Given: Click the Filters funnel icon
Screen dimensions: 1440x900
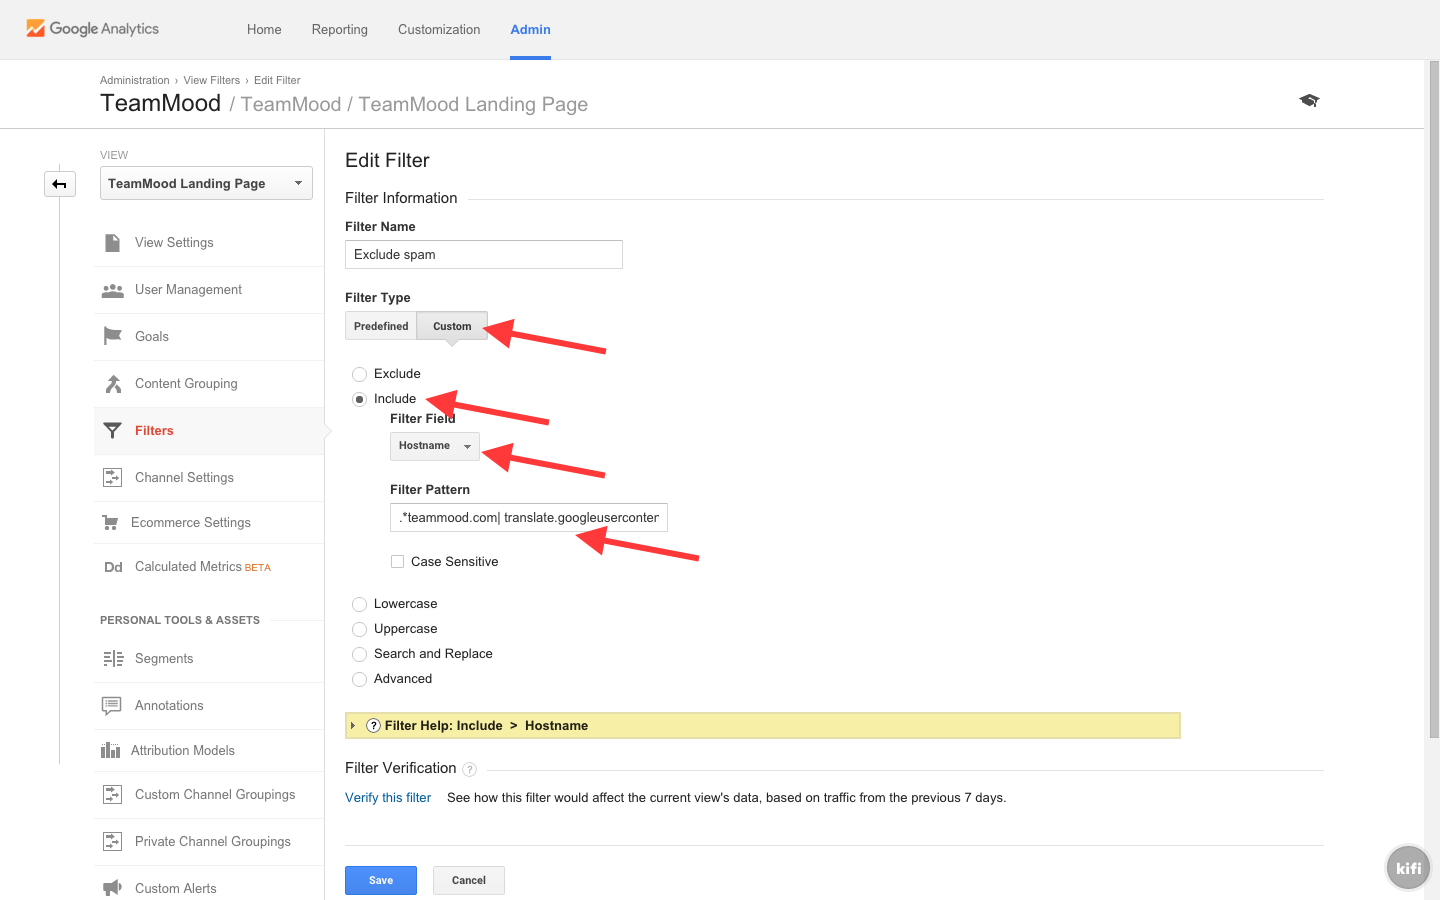Looking at the screenshot, I should coord(113,431).
